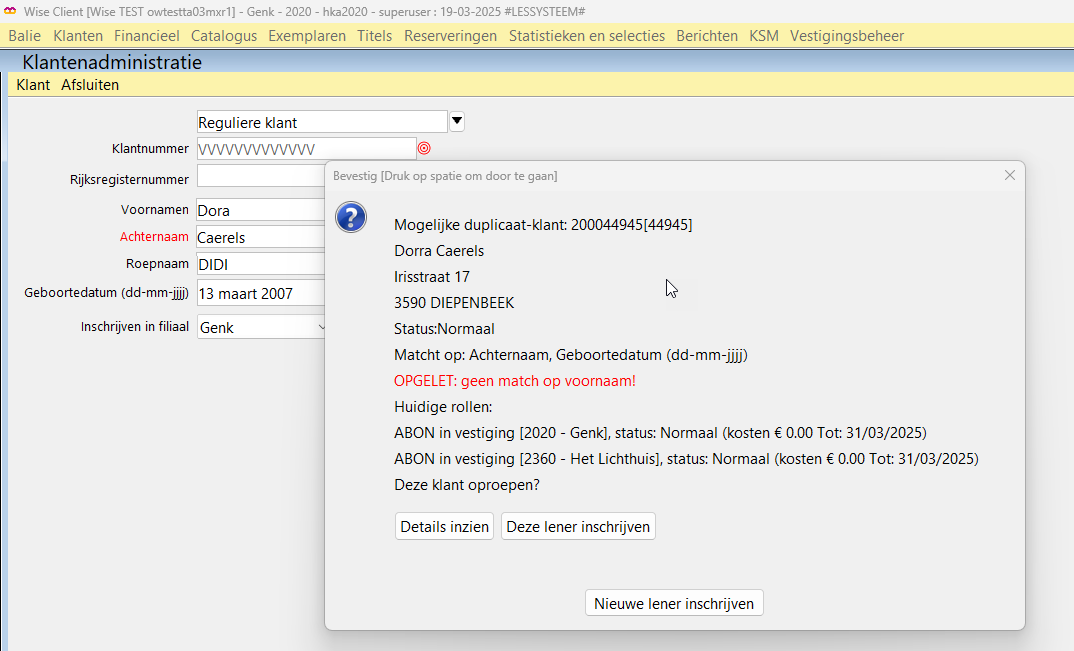
Task: Open the KSM menu
Action: click(x=764, y=36)
